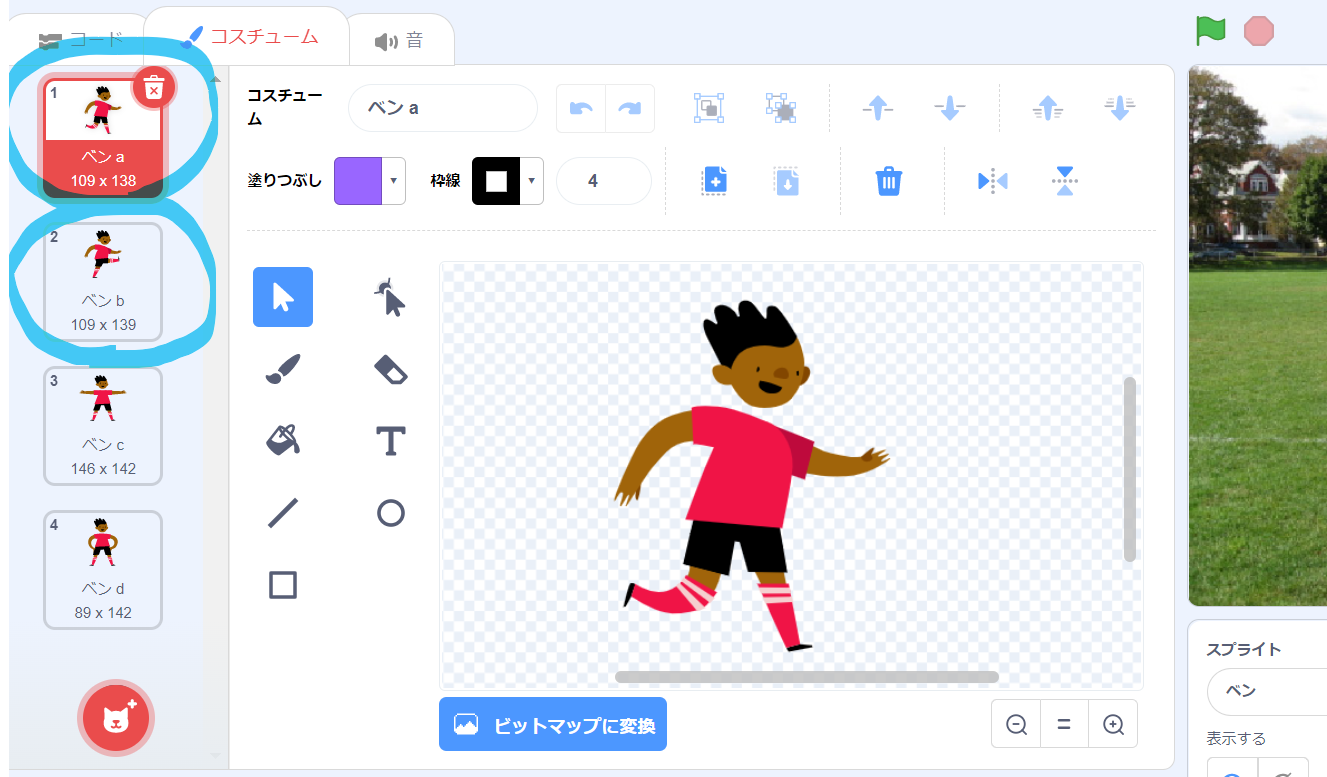Select the arrow Select tool
The width and height of the screenshot is (1327, 777).
pyautogui.click(x=283, y=297)
